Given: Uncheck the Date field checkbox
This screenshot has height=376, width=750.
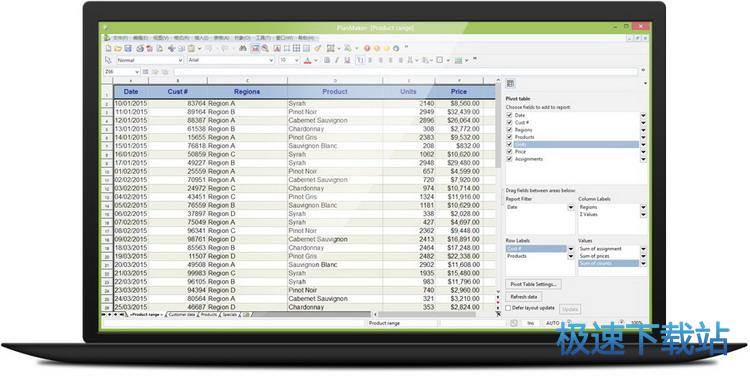Looking at the screenshot, I should pos(509,115).
